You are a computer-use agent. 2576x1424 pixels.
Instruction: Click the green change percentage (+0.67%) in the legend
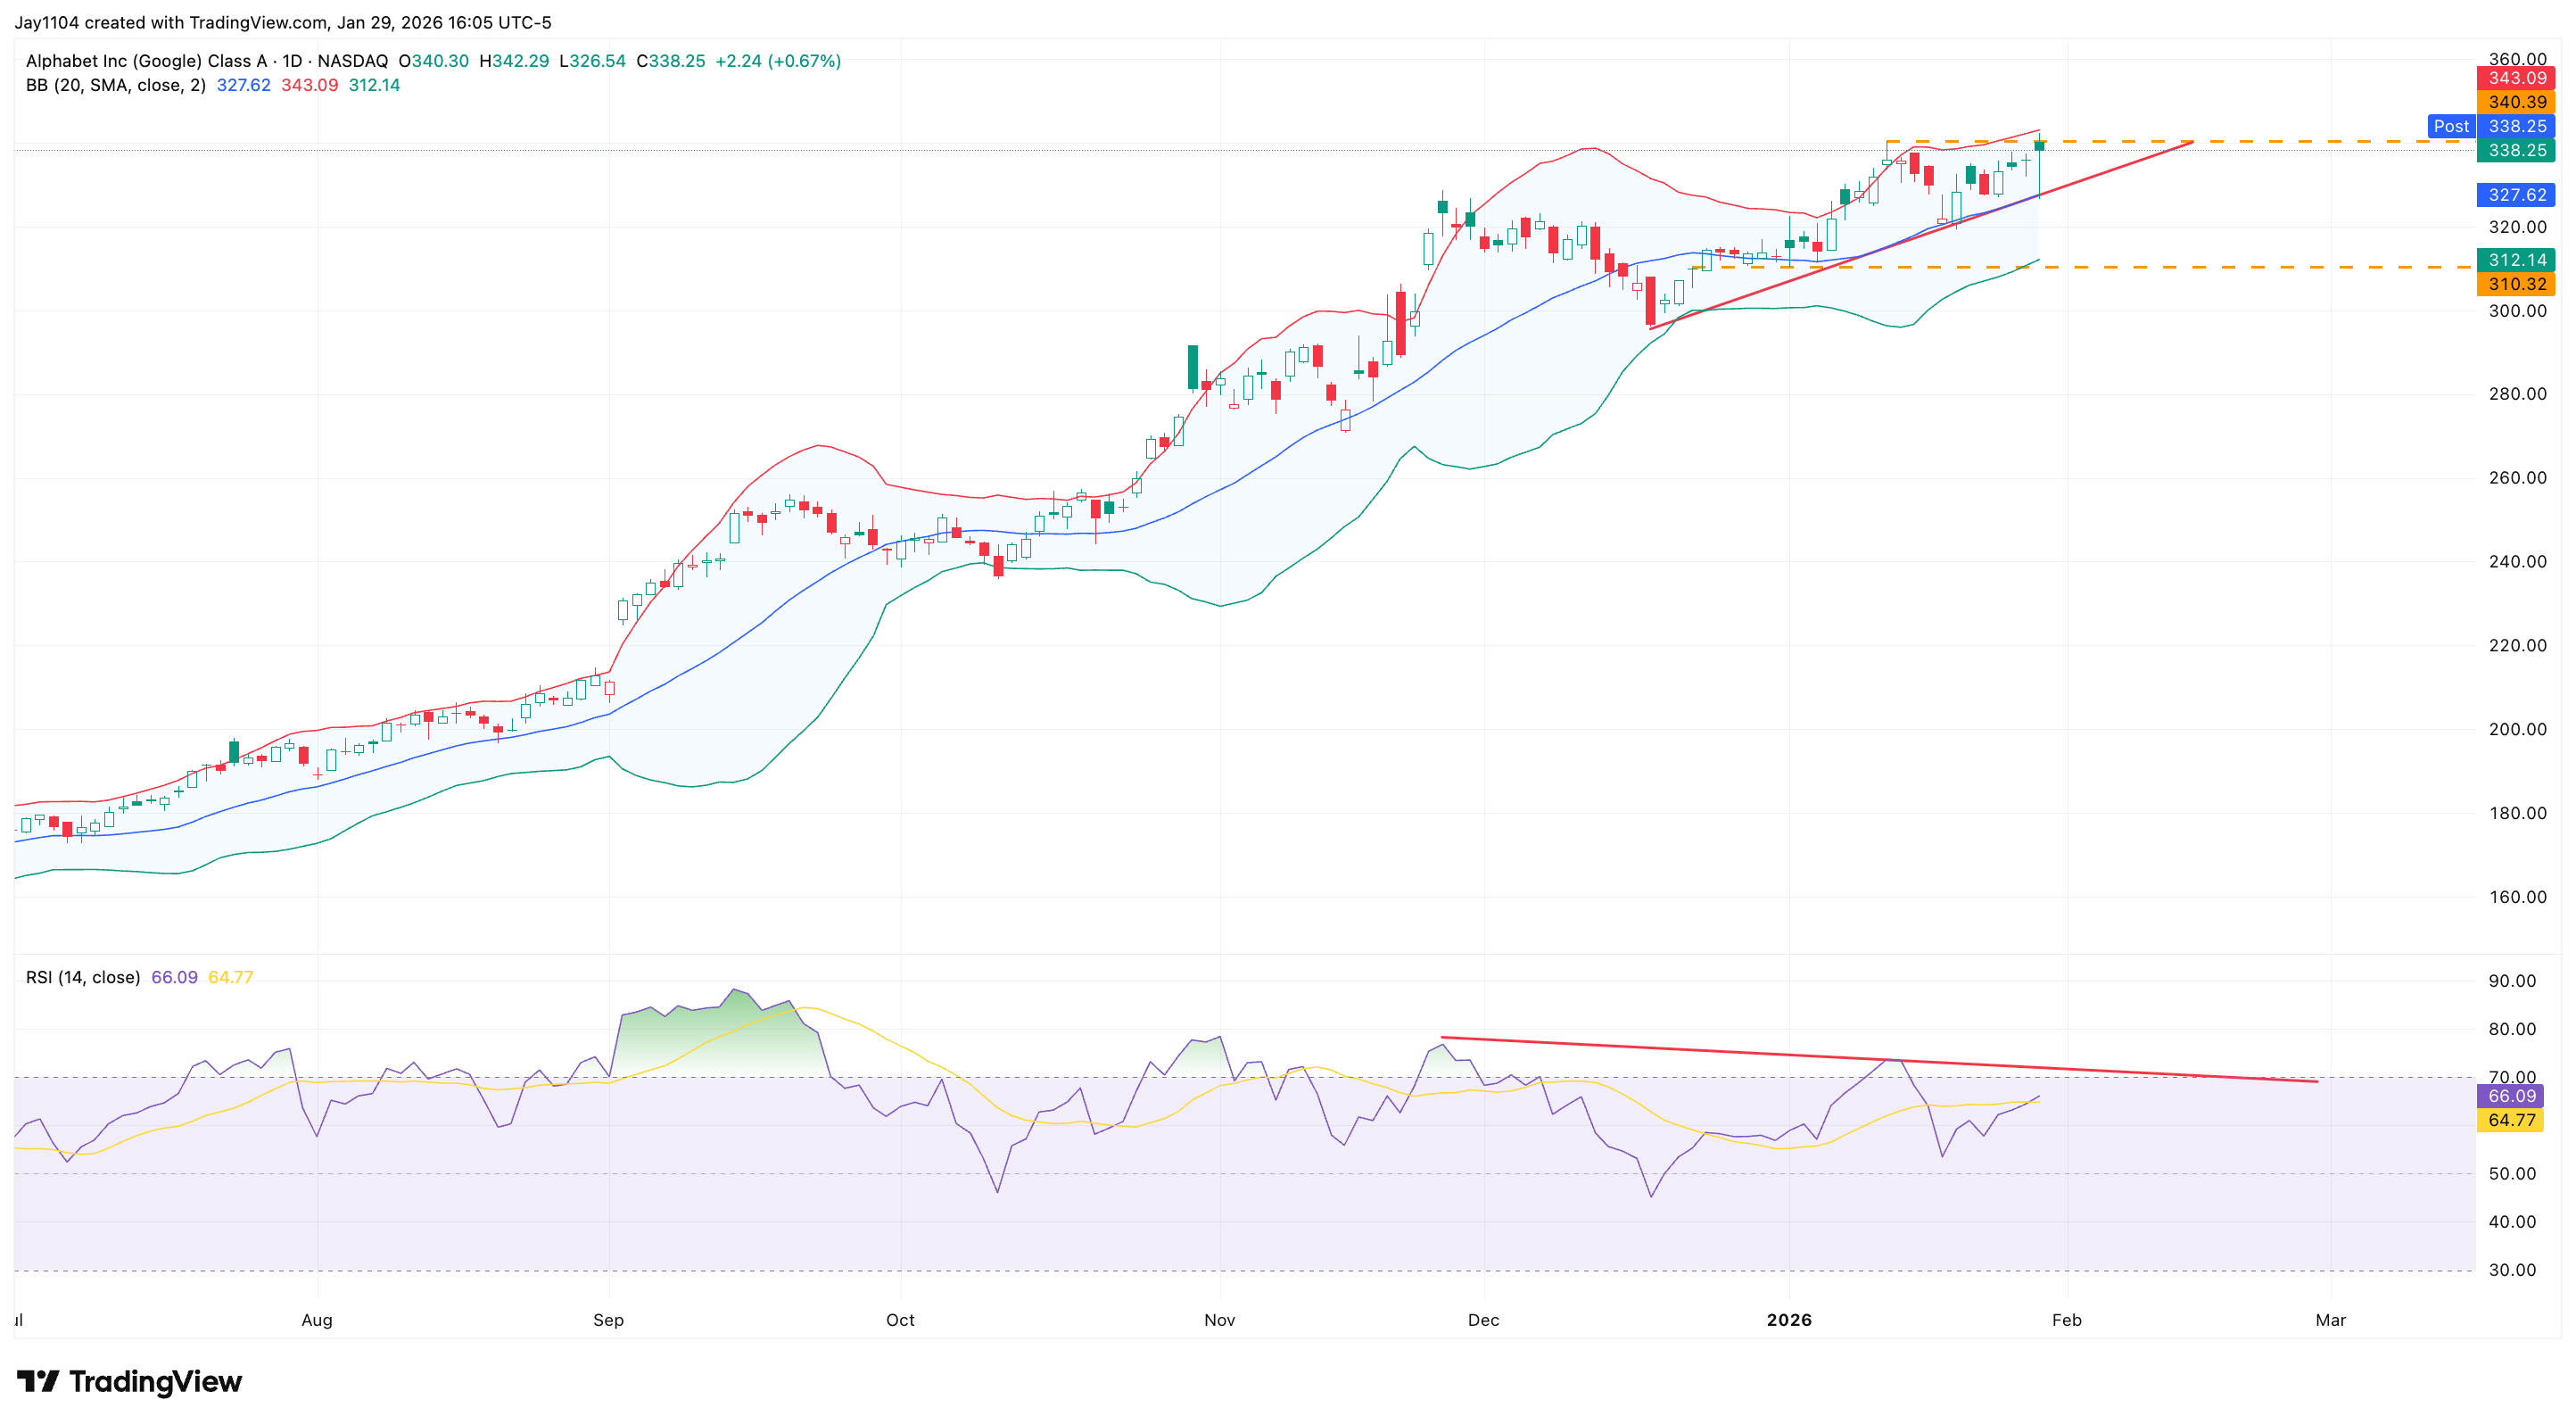coord(806,60)
